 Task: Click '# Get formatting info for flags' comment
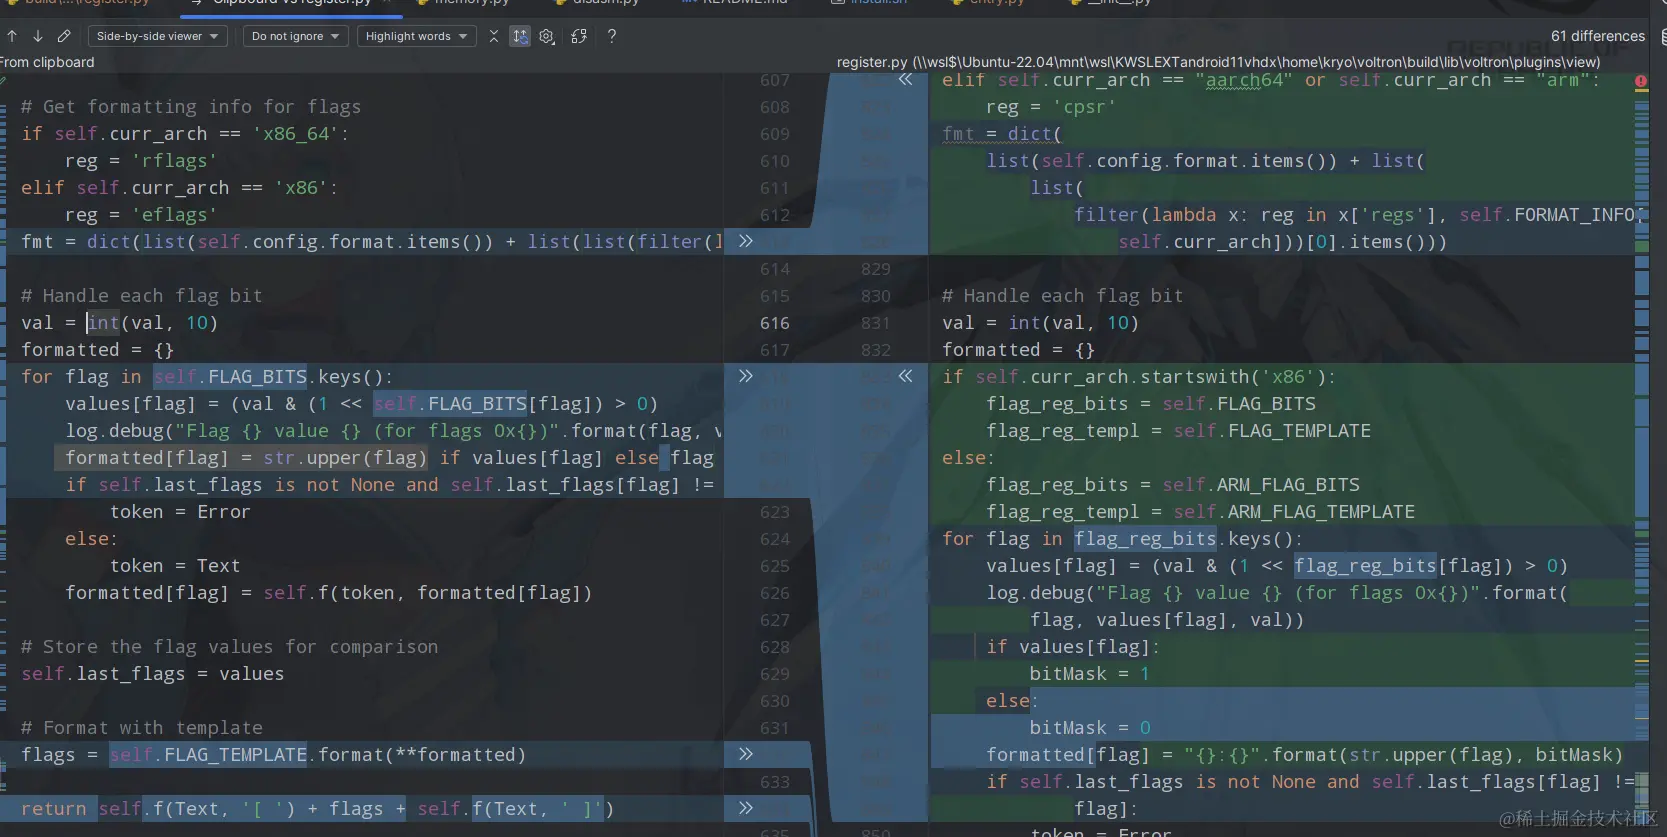pyautogui.click(x=191, y=107)
